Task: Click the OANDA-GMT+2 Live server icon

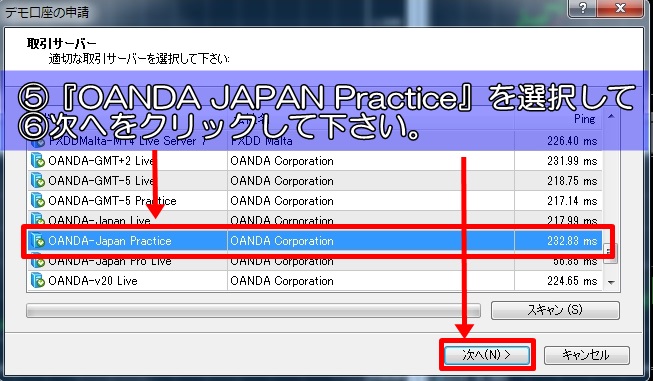Action: pyautogui.click(x=38, y=160)
